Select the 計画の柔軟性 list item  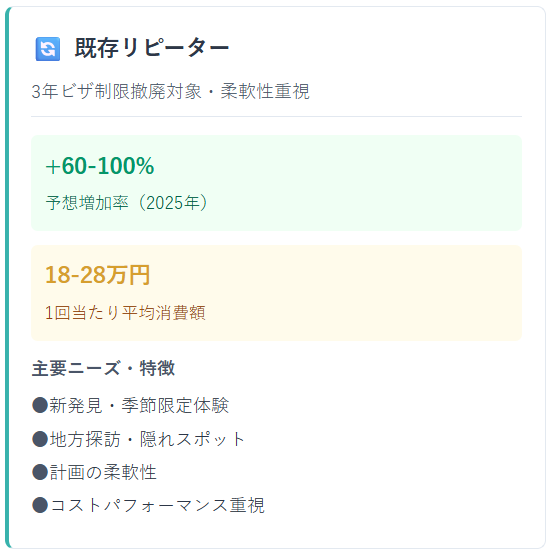pyautogui.click(x=94, y=472)
